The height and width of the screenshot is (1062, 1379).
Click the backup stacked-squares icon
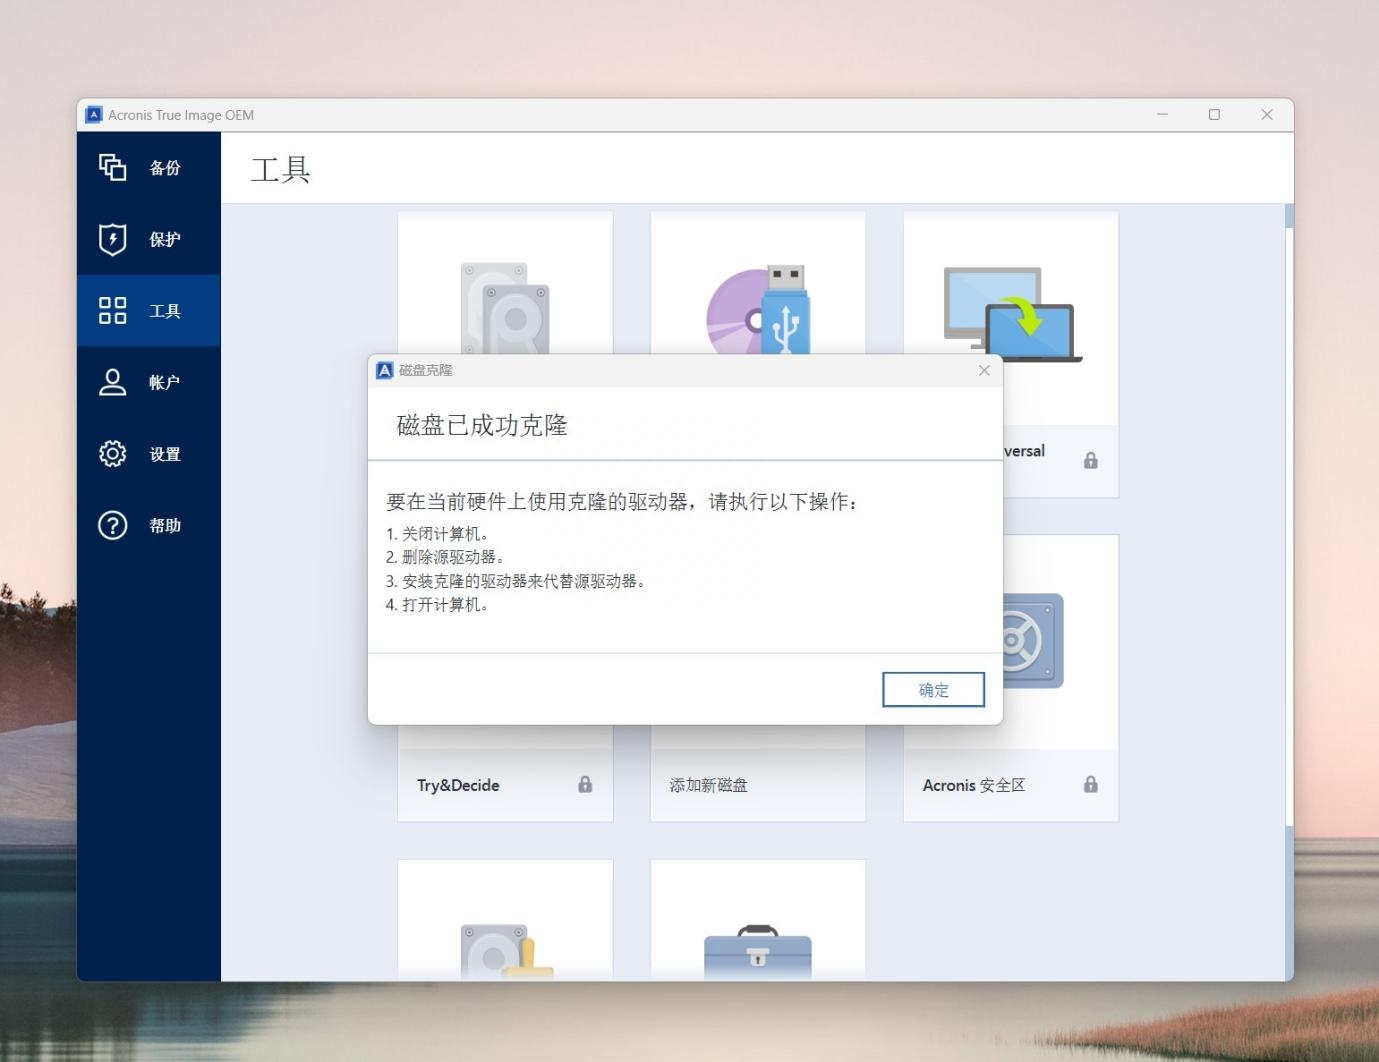pos(113,167)
